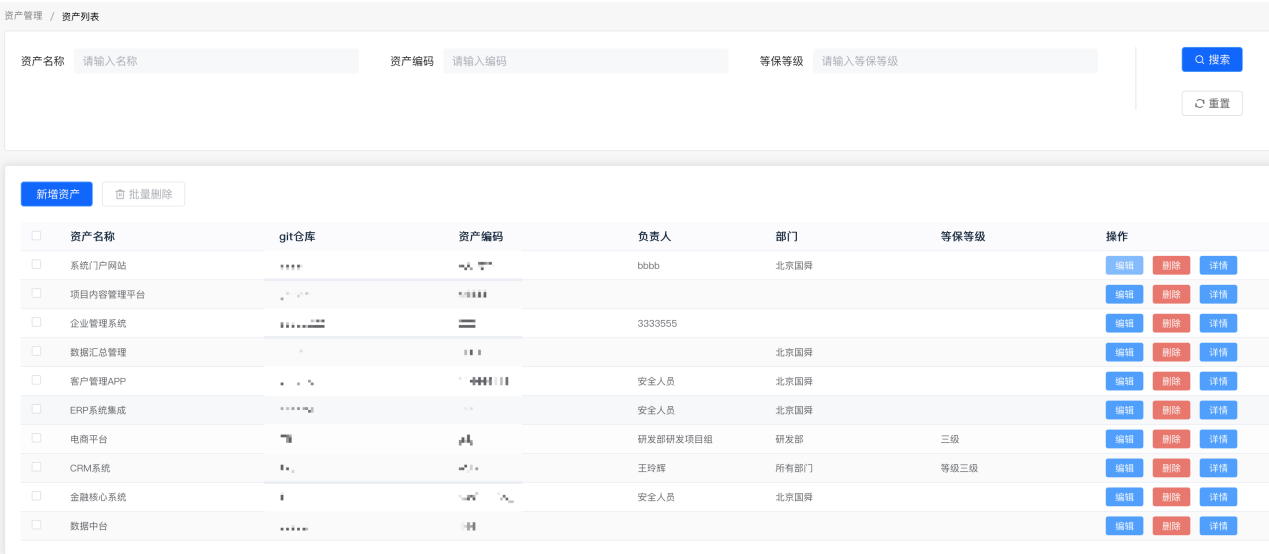Viewport: 1269px width, 554px height.
Task: Delete the 数据汇总管理 asset
Action: (x=1171, y=352)
